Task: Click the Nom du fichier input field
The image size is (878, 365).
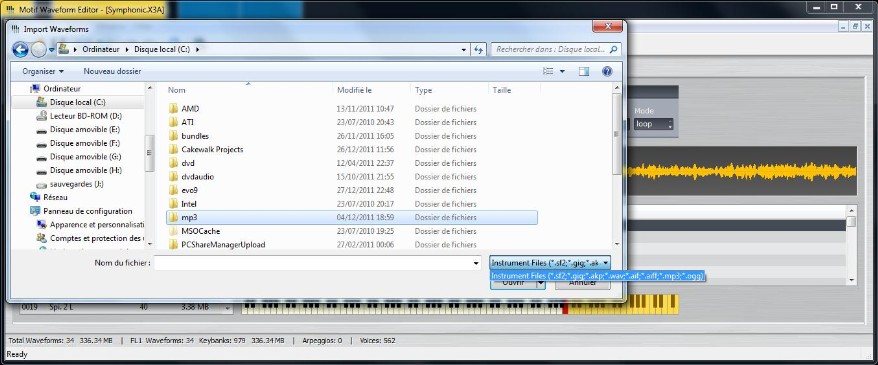Action: pyautogui.click(x=317, y=263)
